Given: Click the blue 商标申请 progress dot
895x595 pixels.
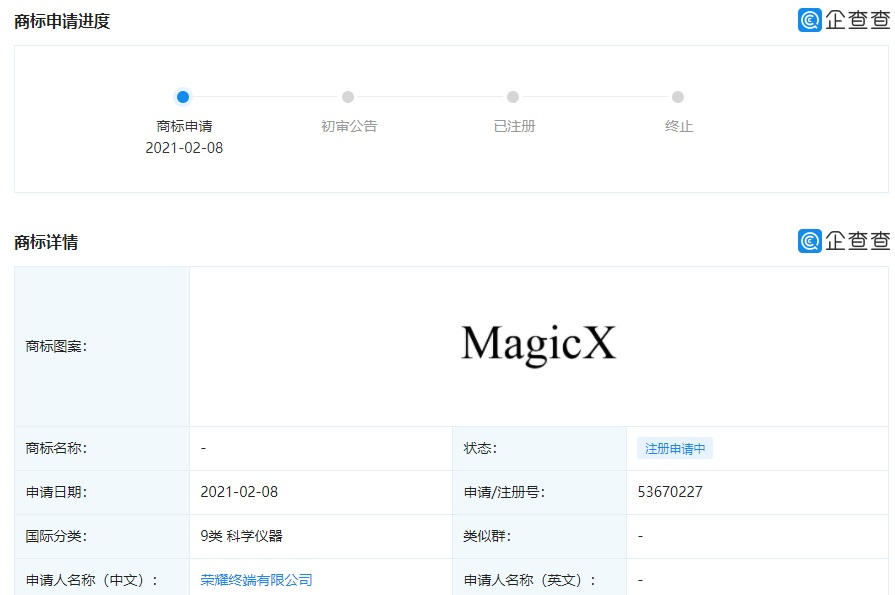Looking at the screenshot, I should click(183, 97).
